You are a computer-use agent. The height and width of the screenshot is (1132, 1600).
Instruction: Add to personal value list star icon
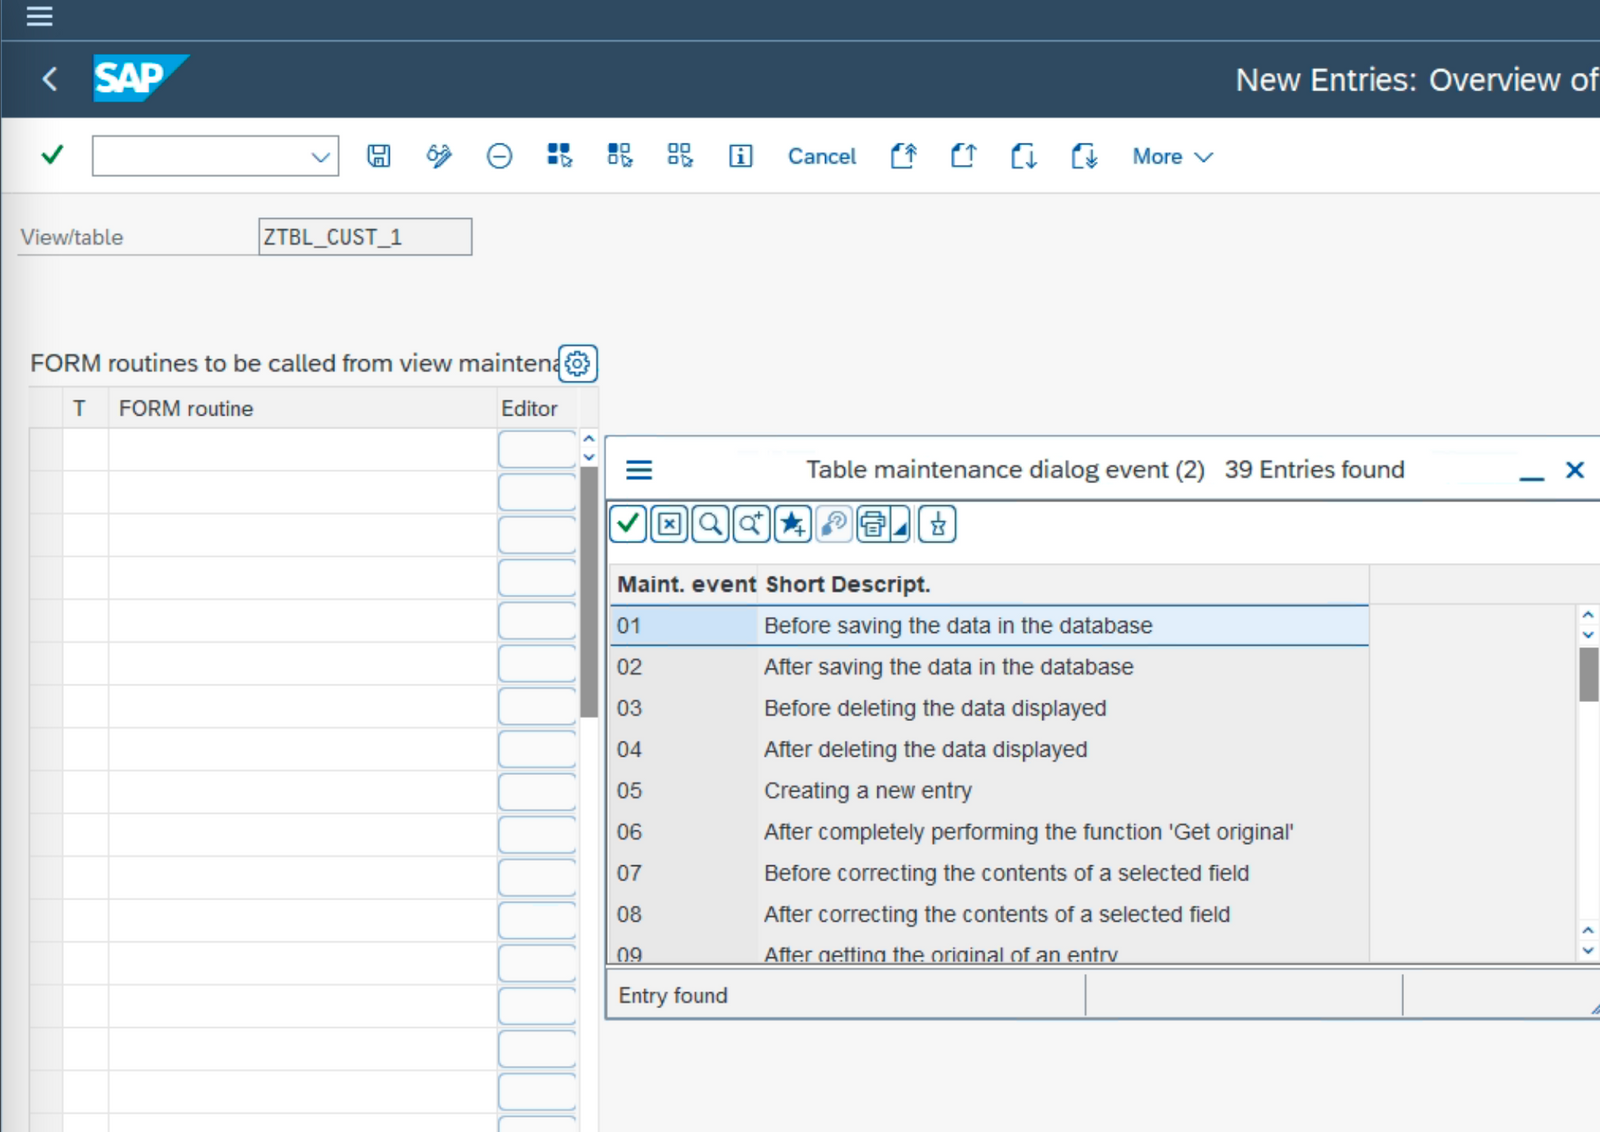(x=792, y=524)
